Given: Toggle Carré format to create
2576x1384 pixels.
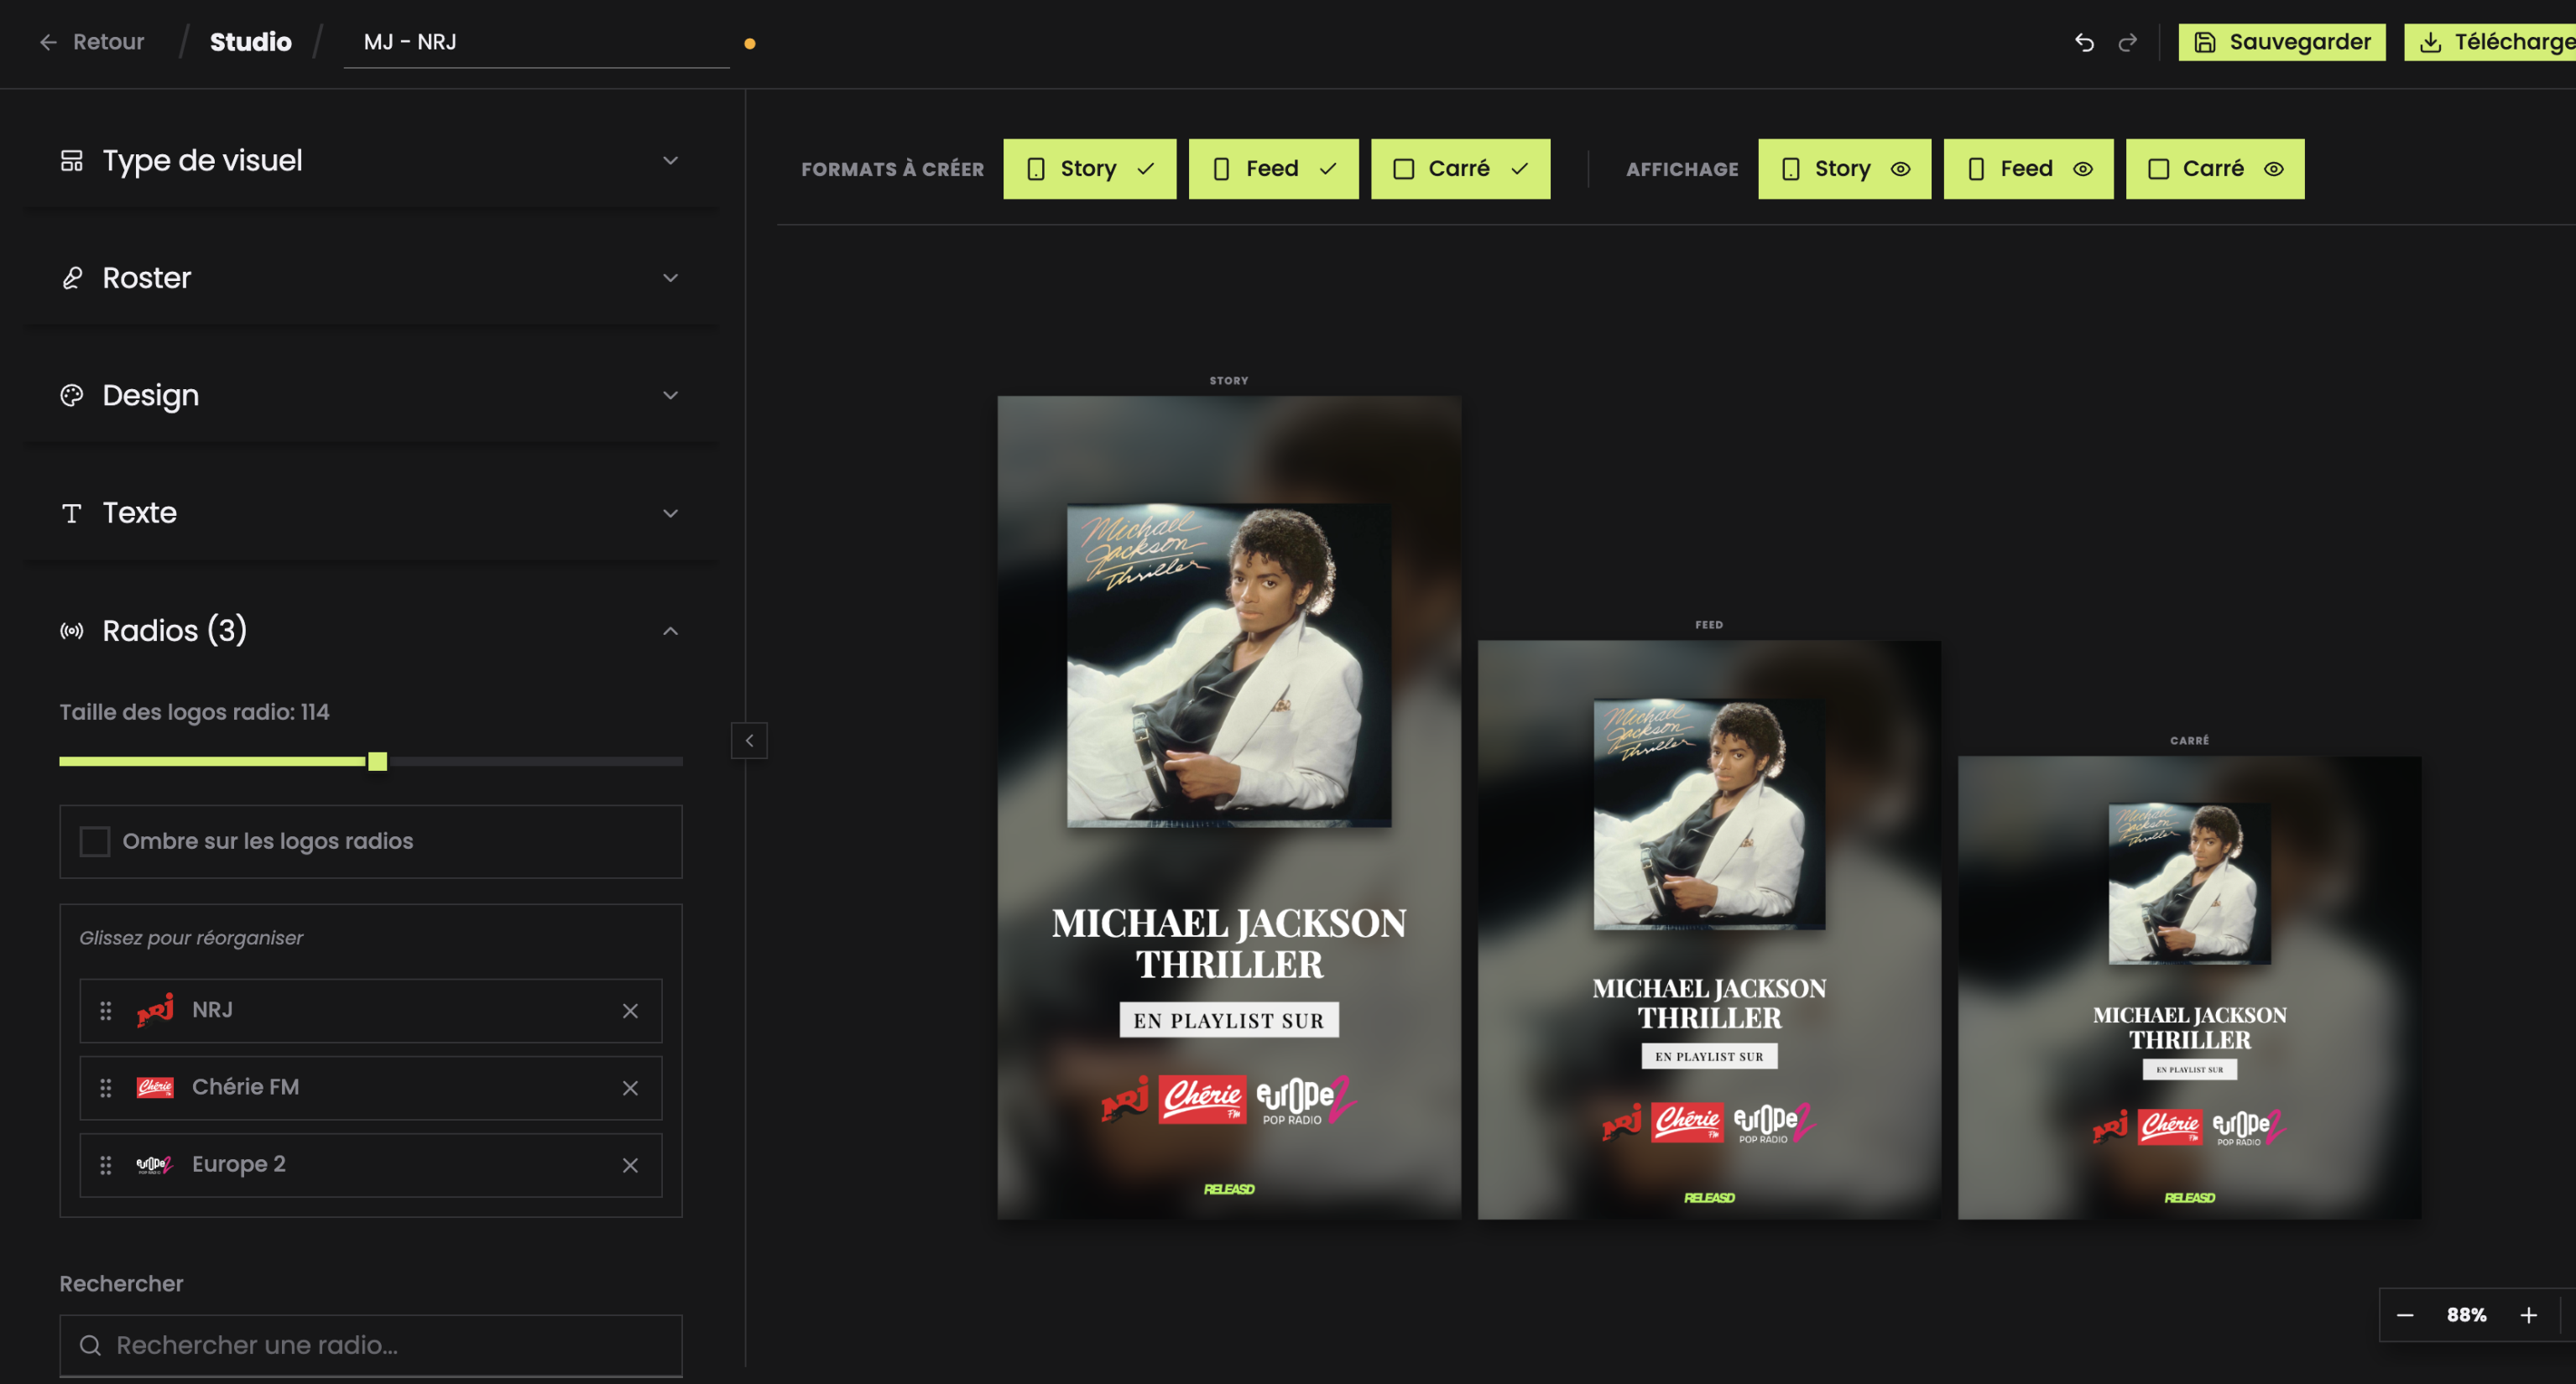Looking at the screenshot, I should point(1460,169).
